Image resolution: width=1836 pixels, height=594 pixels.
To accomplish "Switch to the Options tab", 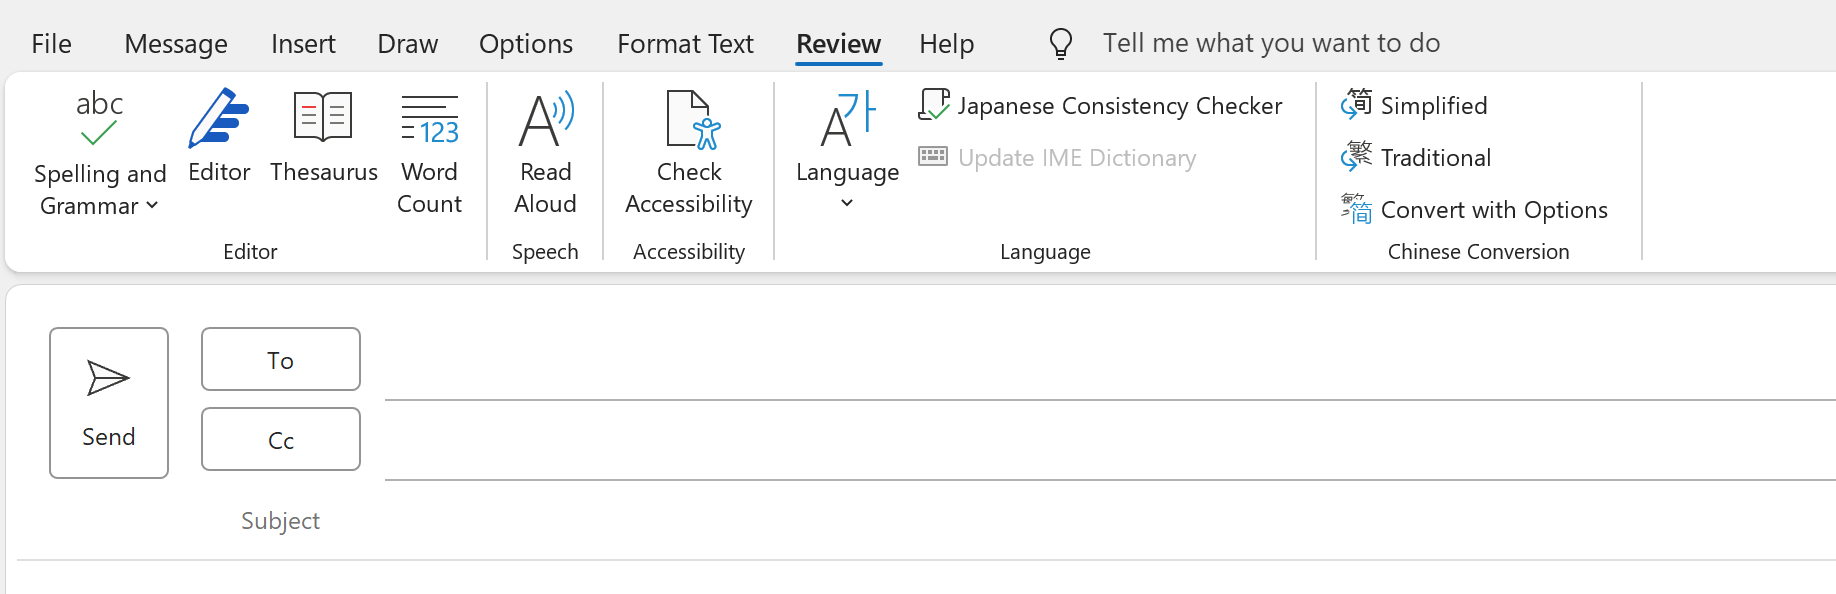I will tap(526, 44).
